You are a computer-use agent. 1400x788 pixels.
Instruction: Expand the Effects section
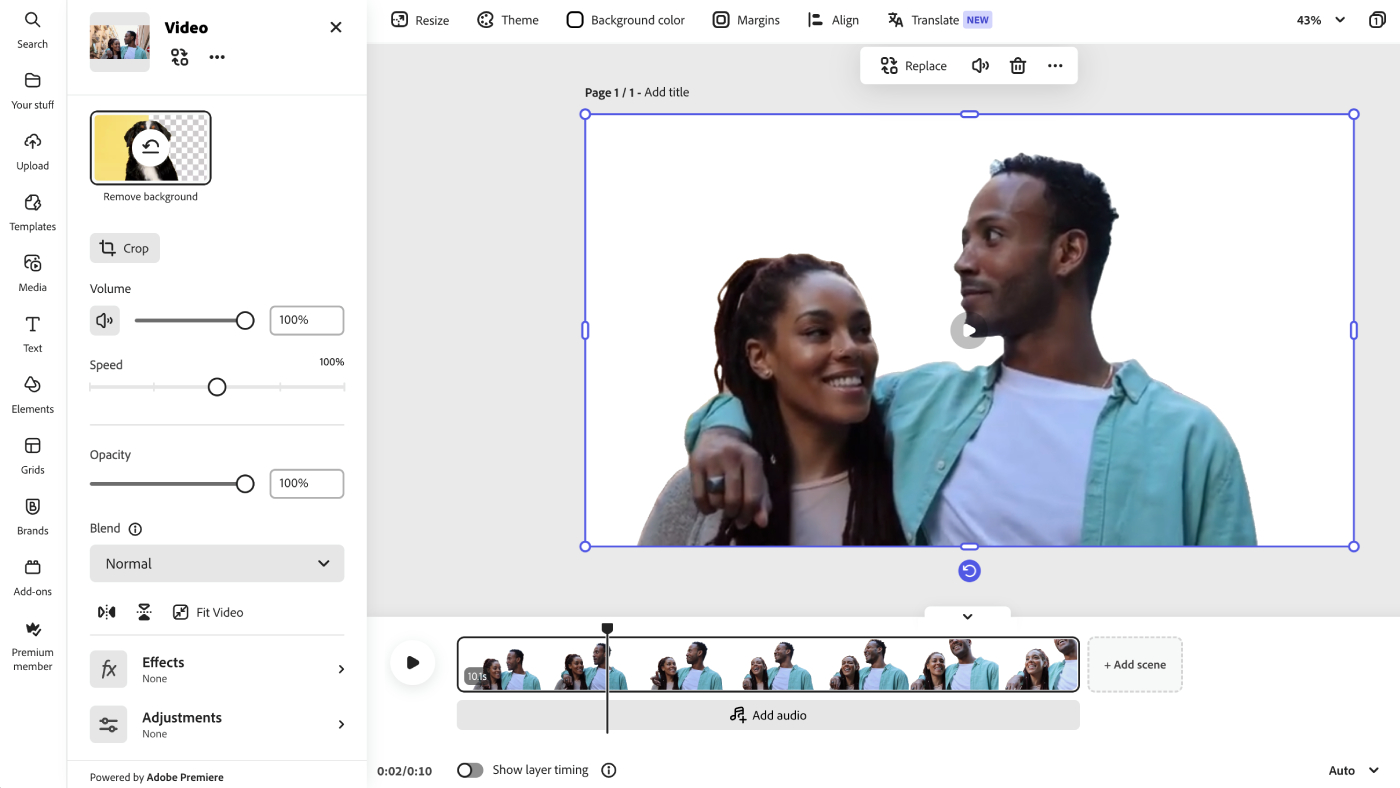point(217,669)
